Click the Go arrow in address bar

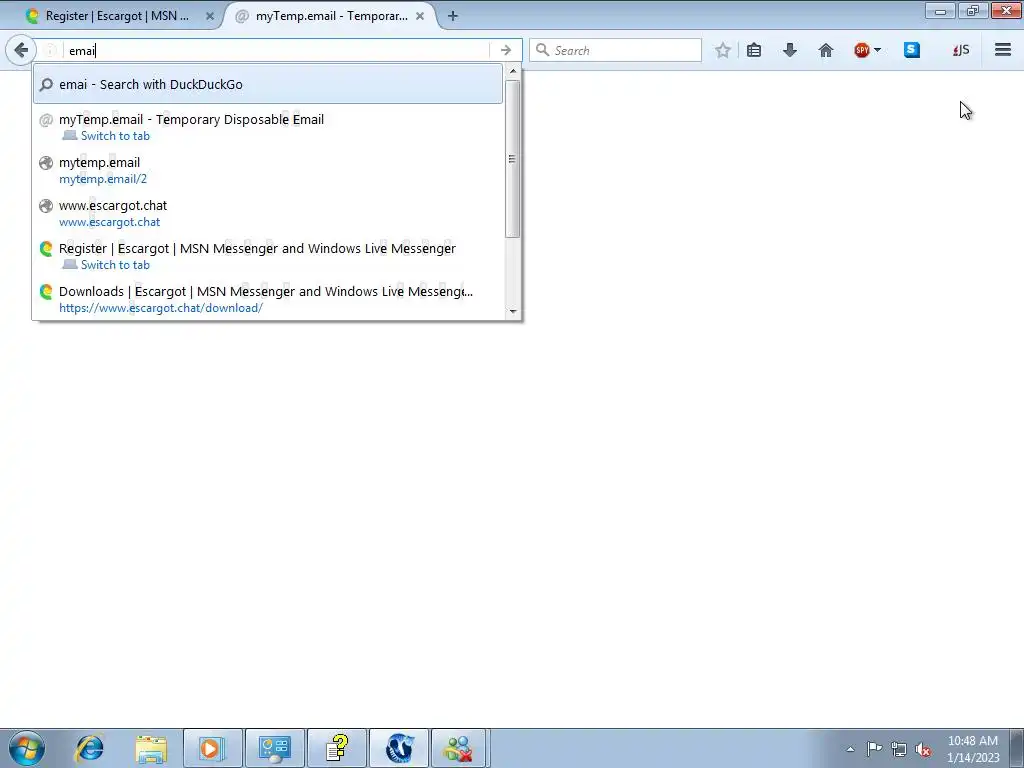coord(505,50)
